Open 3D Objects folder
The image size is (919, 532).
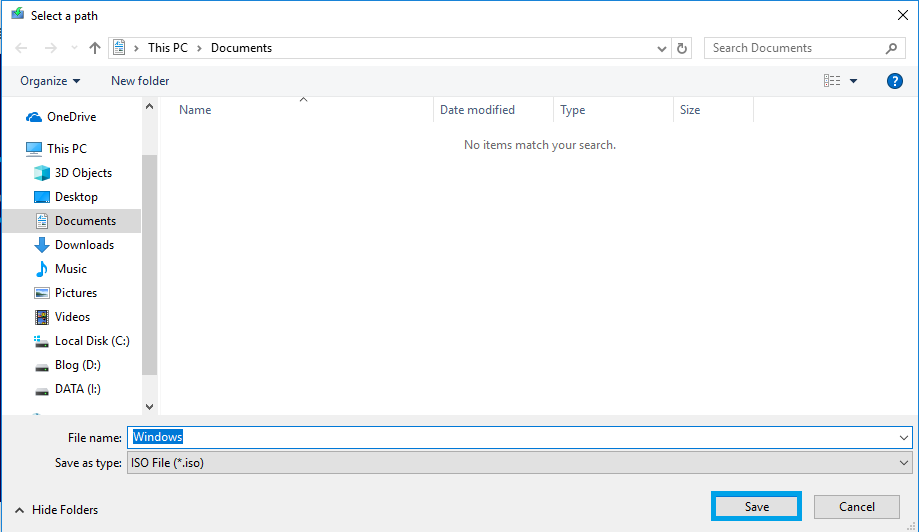click(83, 173)
